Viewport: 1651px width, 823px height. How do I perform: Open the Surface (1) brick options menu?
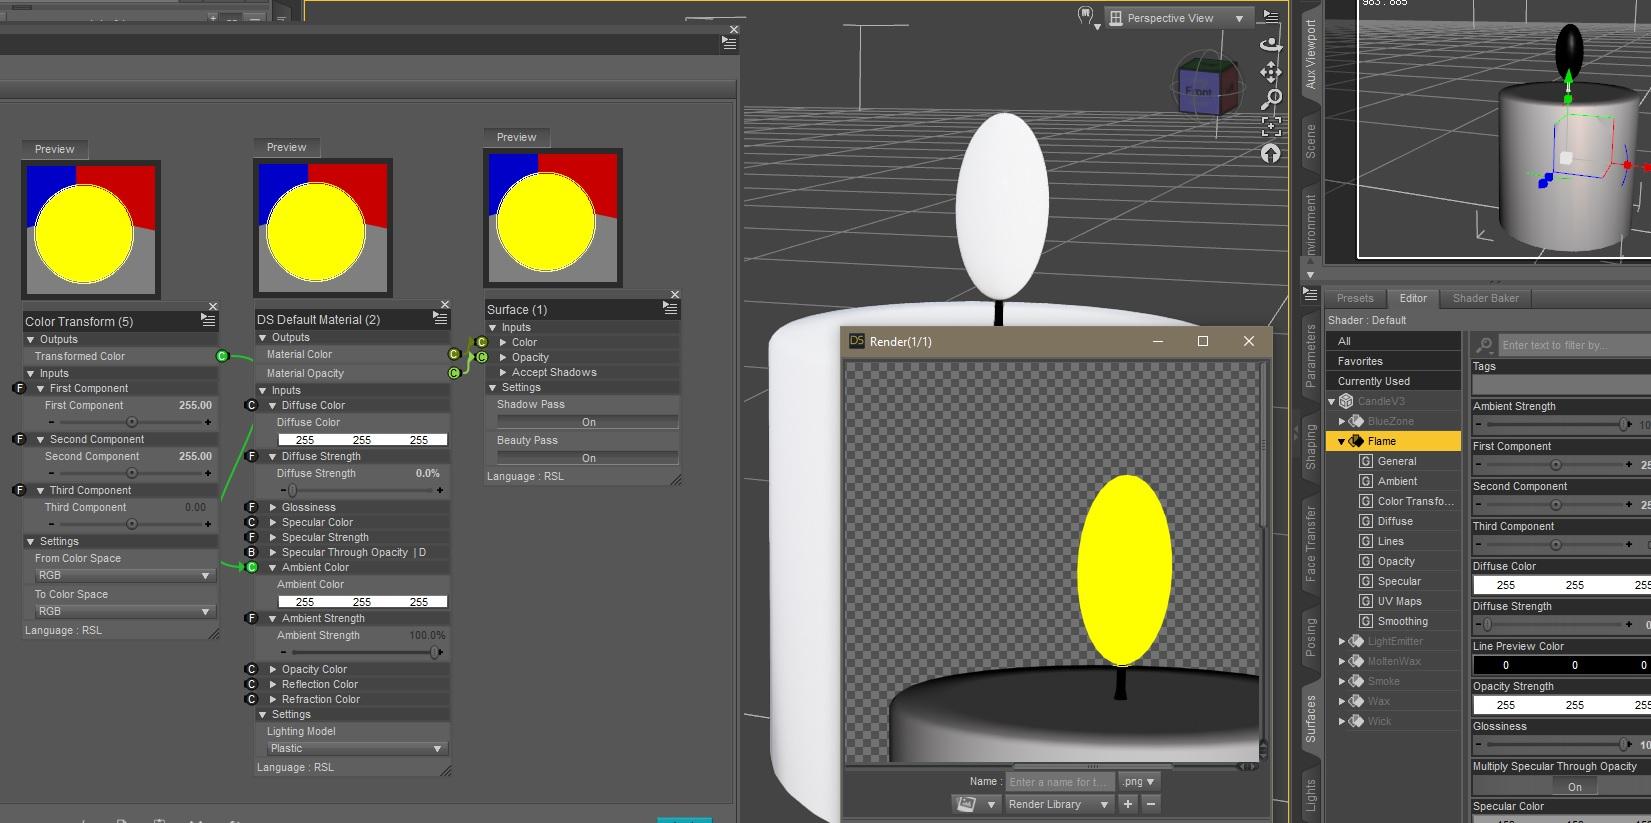coord(670,309)
